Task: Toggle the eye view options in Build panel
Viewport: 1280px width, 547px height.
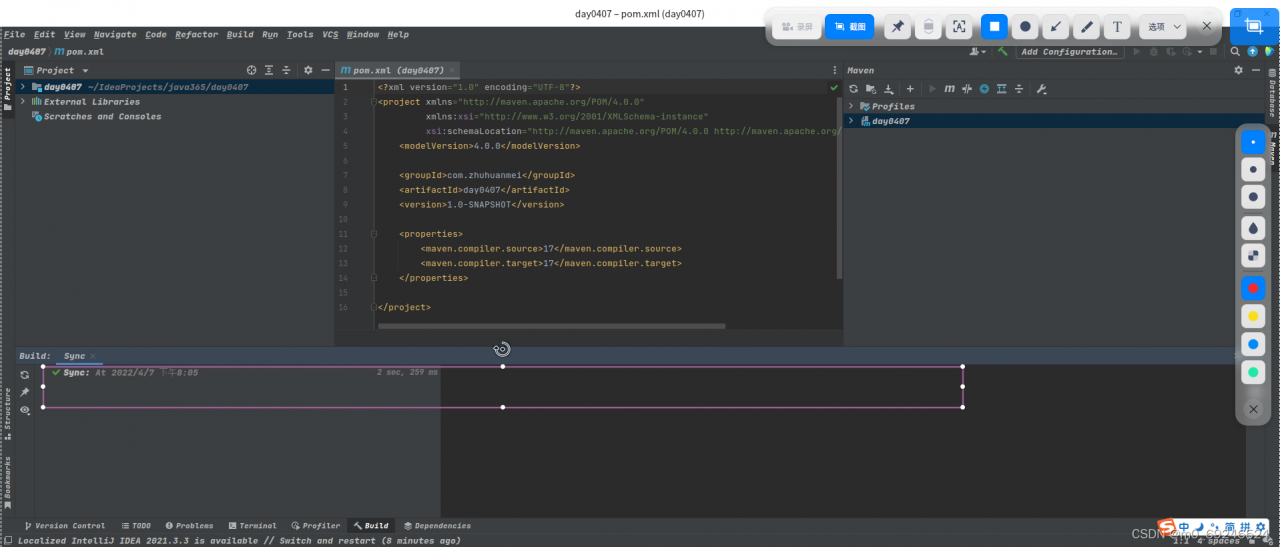Action: 25,410
